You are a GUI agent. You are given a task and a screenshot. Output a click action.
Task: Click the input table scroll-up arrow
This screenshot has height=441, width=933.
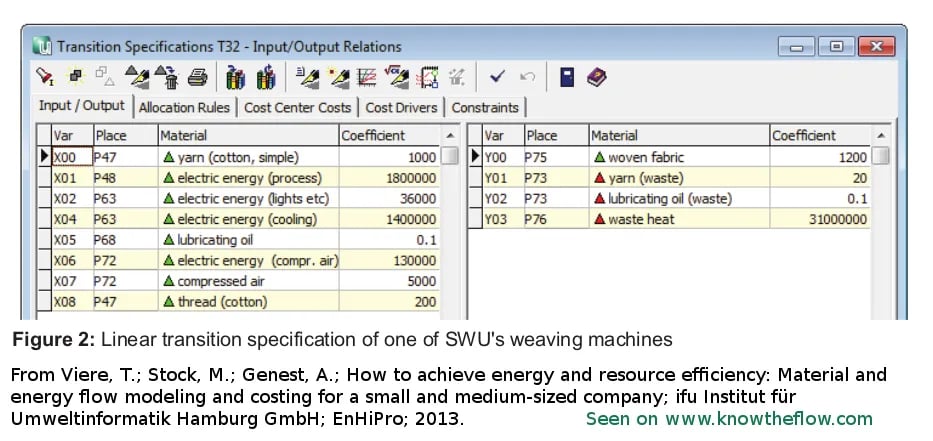pos(450,136)
